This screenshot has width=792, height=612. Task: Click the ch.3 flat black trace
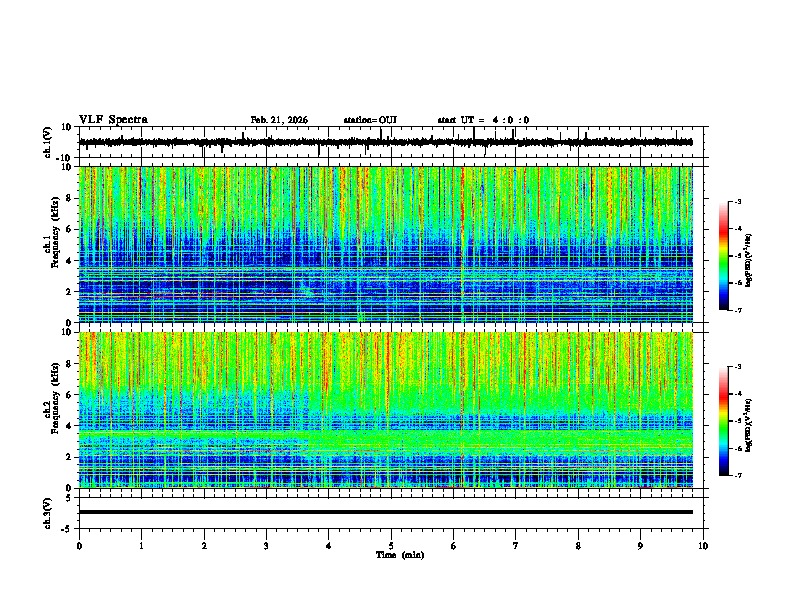click(386, 512)
